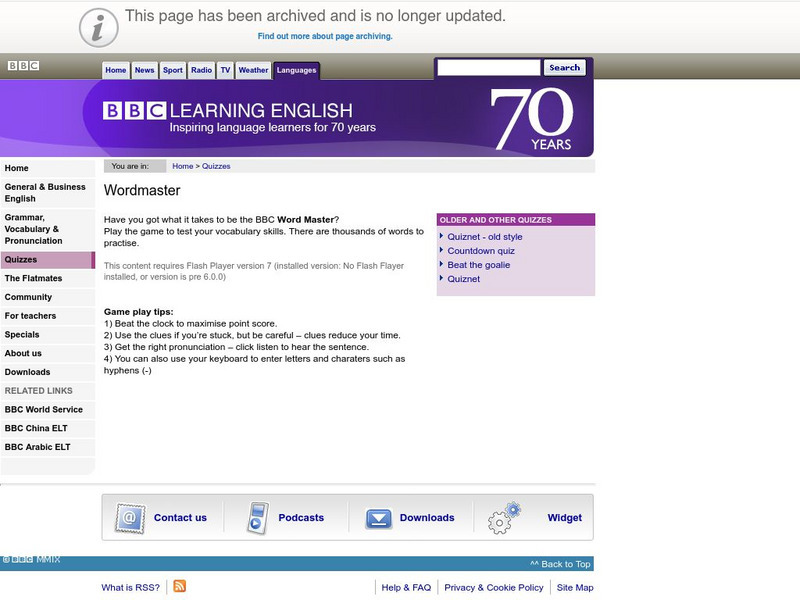Click Quizzes in the breadcrumb trail
The width and height of the screenshot is (800, 600).
(x=216, y=166)
